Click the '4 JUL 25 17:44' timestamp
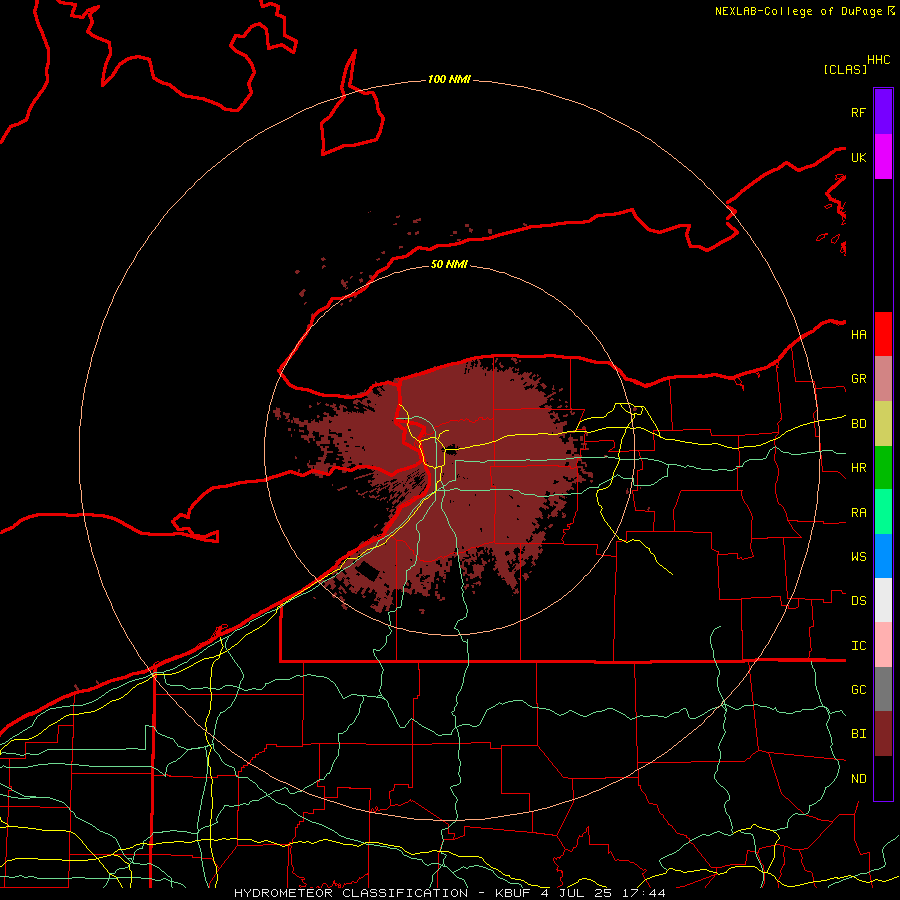Image resolution: width=900 pixels, height=900 pixels. (x=603, y=893)
